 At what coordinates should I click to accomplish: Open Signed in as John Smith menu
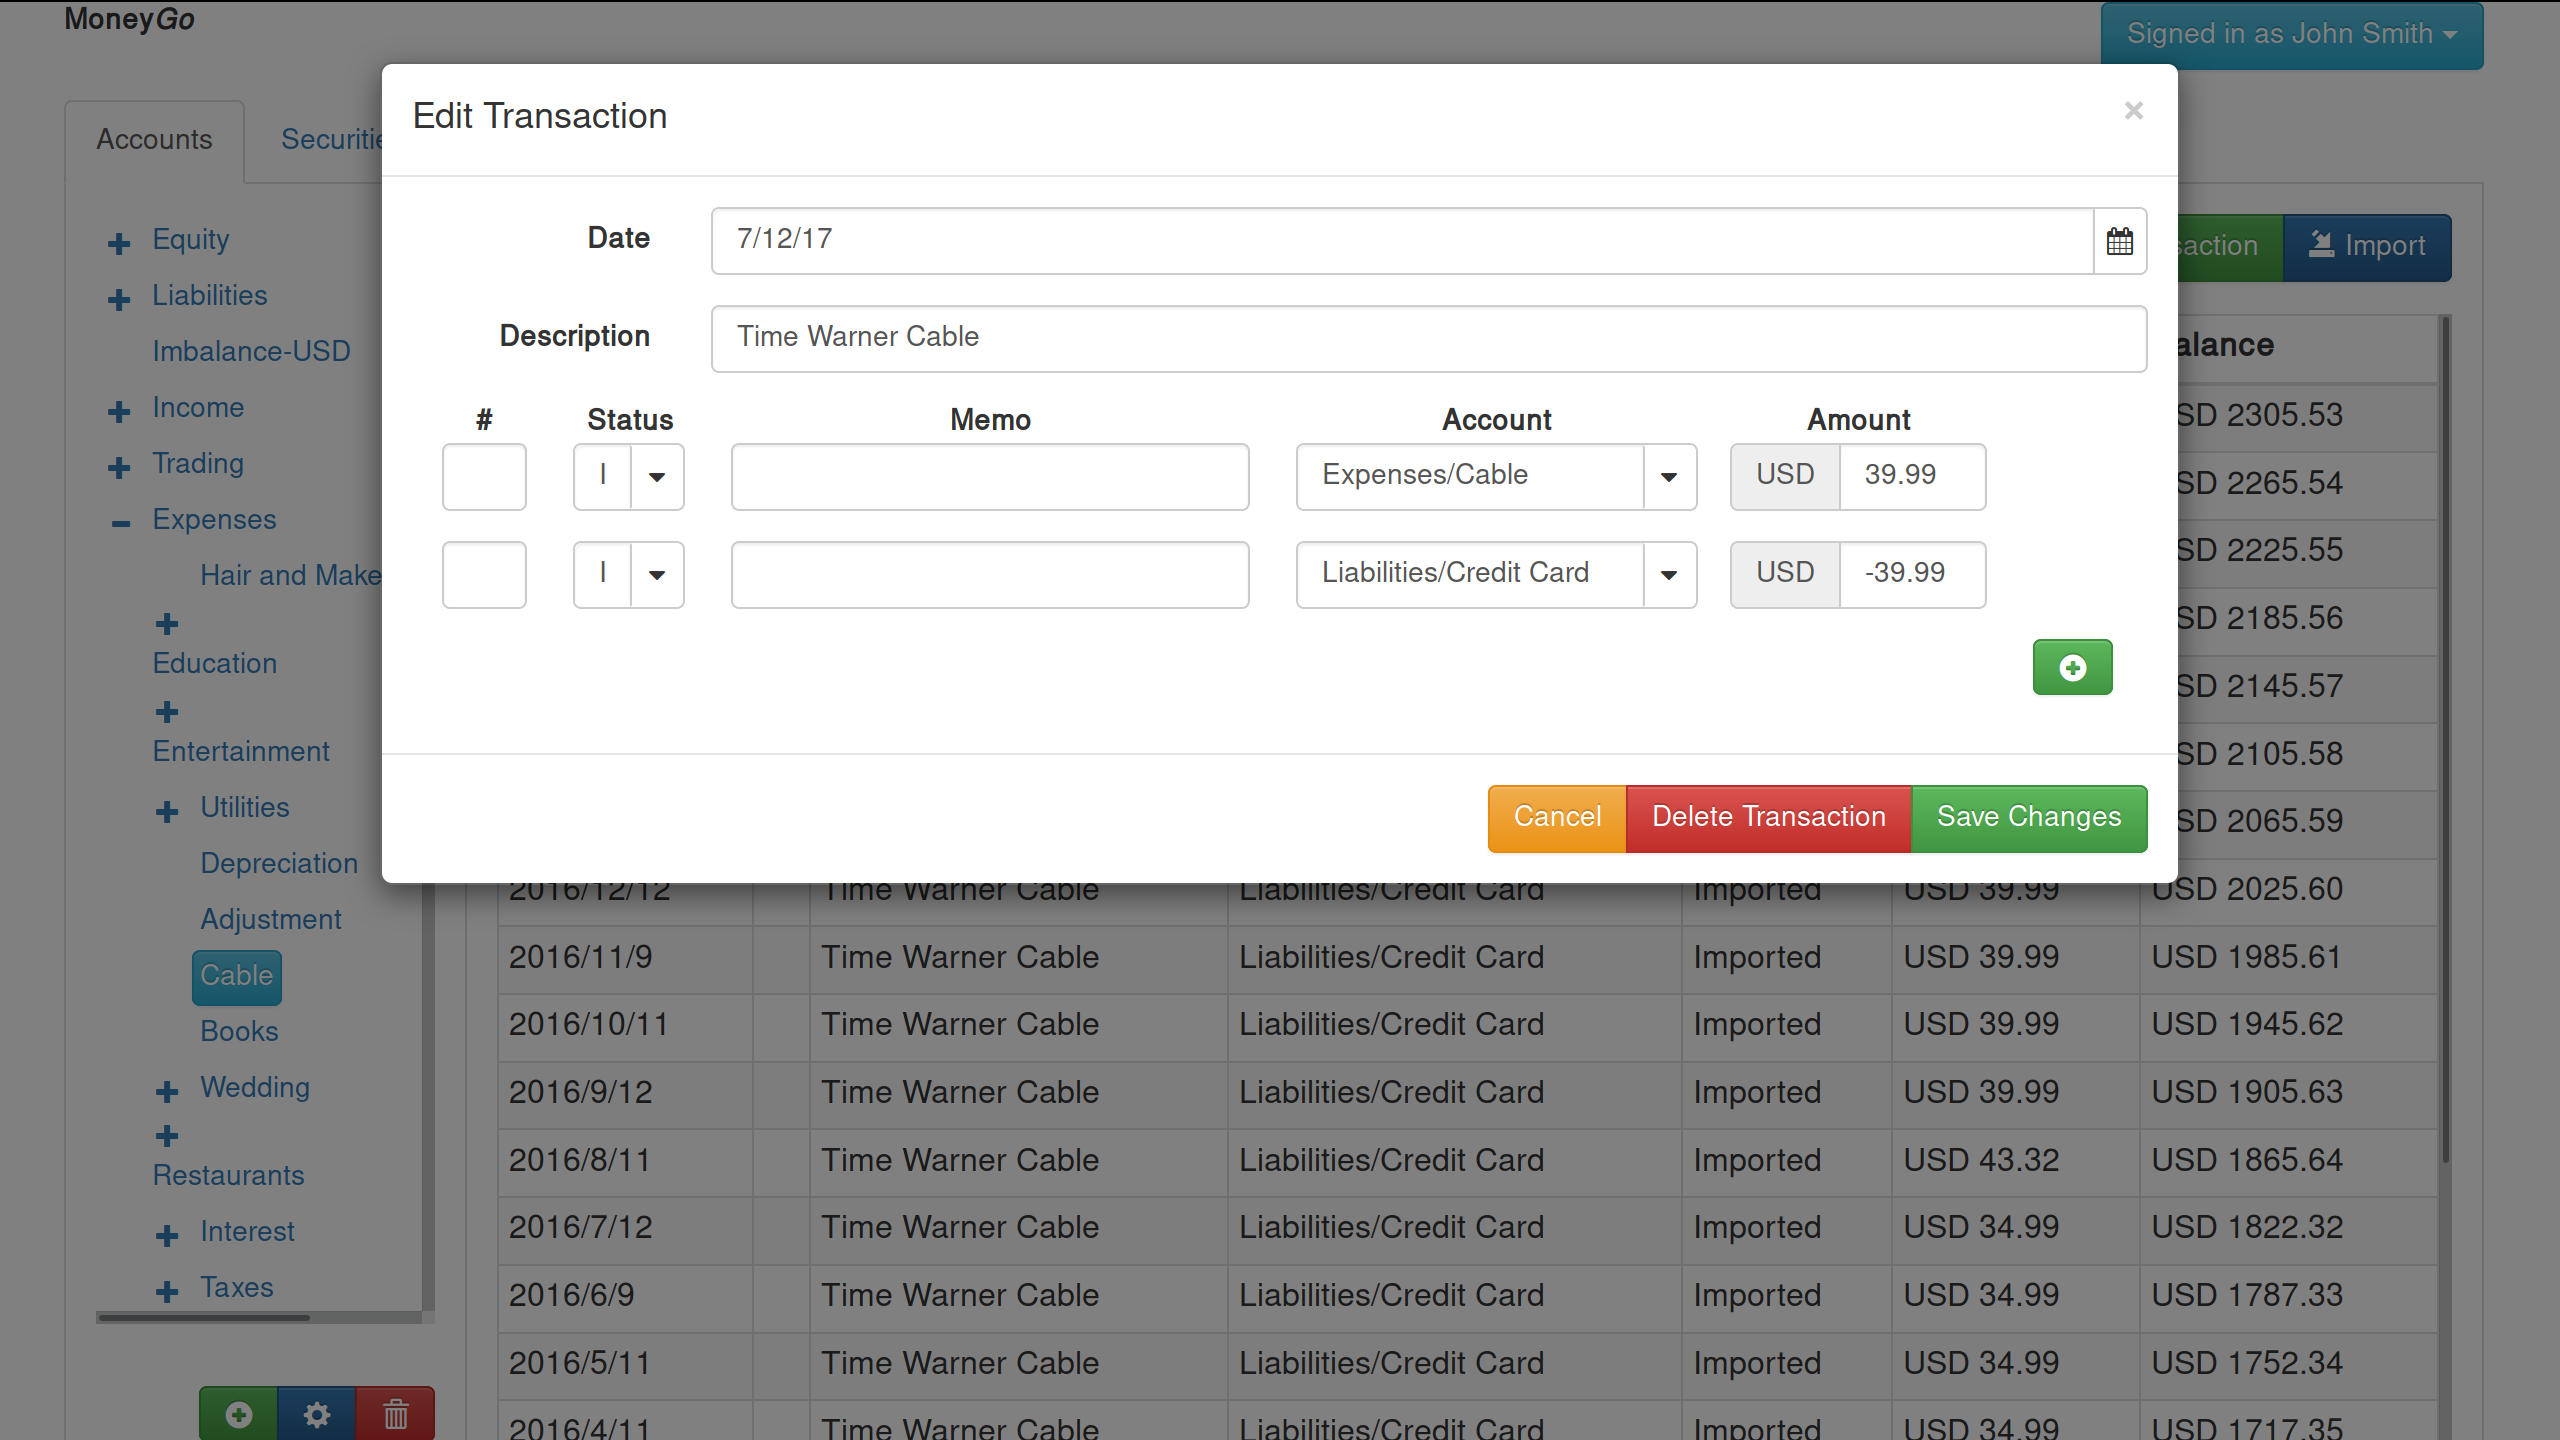tap(2290, 34)
